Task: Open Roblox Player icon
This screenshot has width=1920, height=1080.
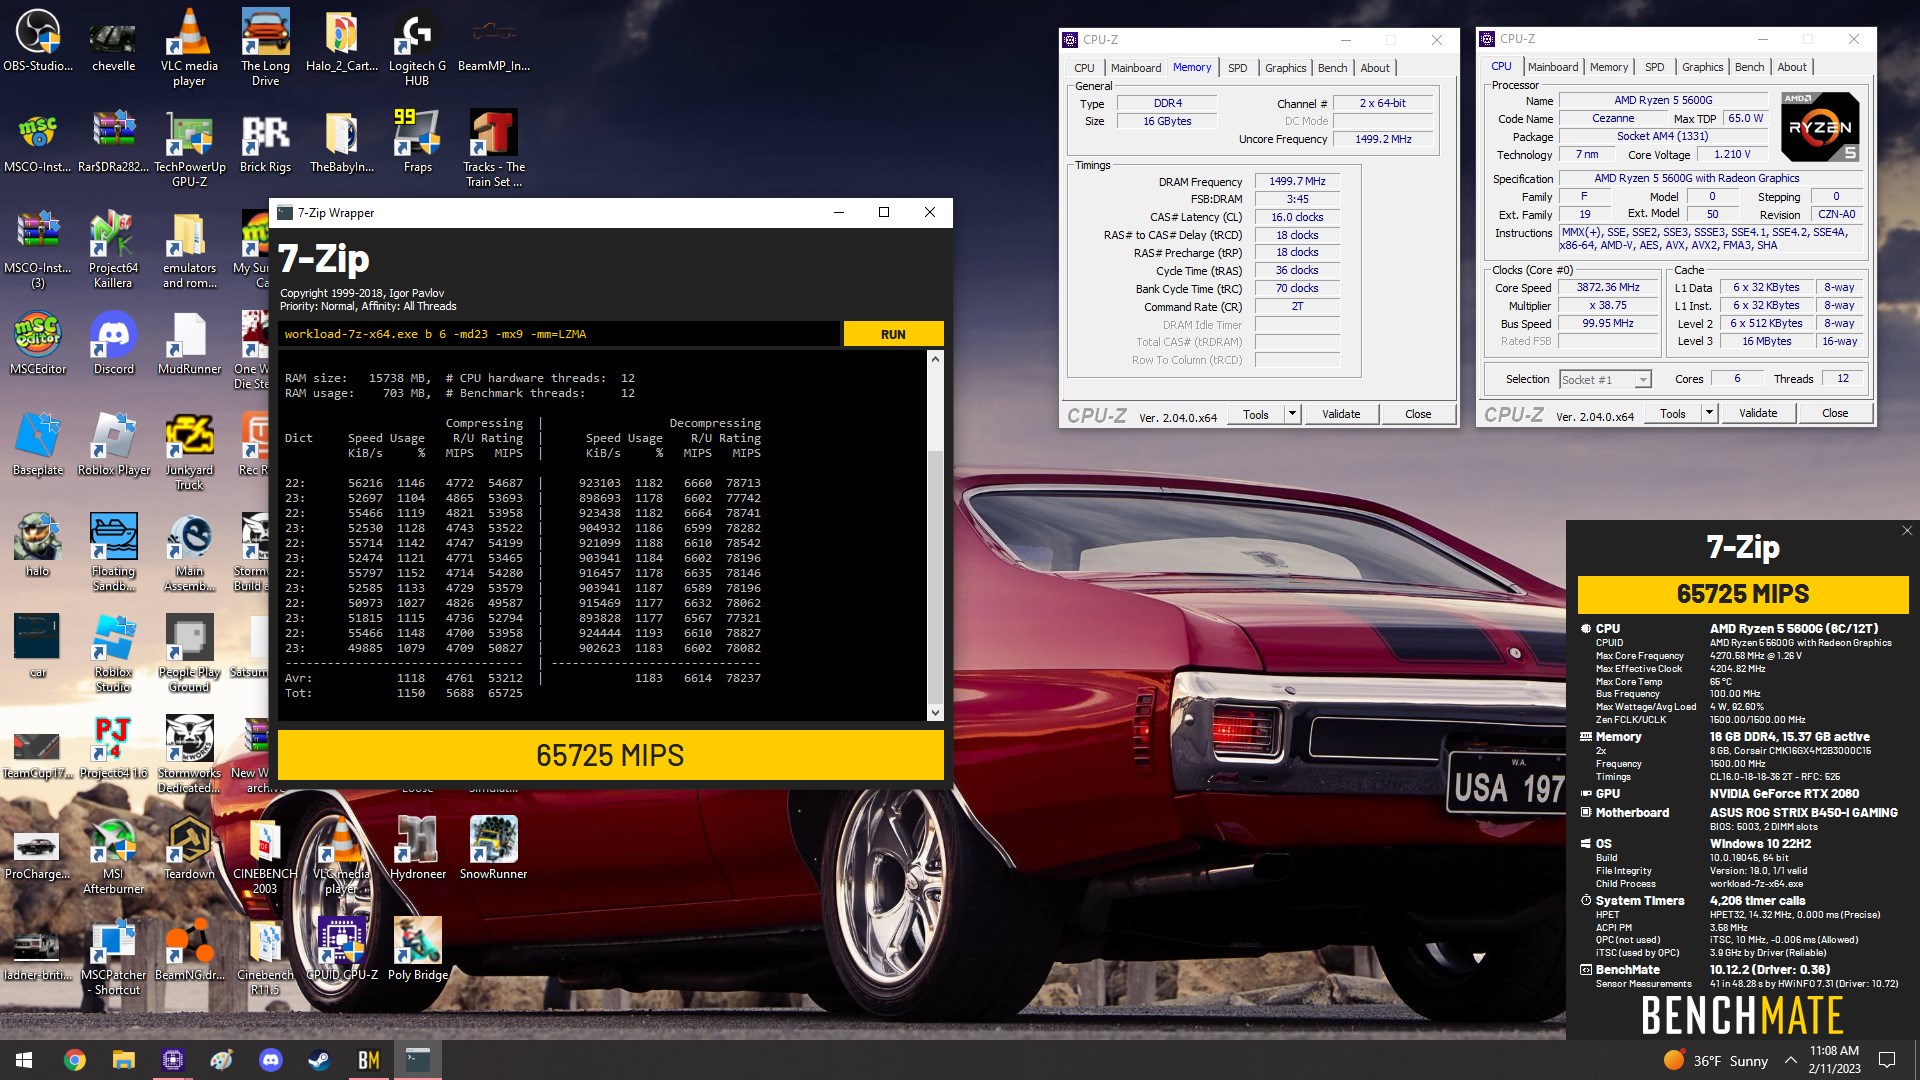Action: 113,444
